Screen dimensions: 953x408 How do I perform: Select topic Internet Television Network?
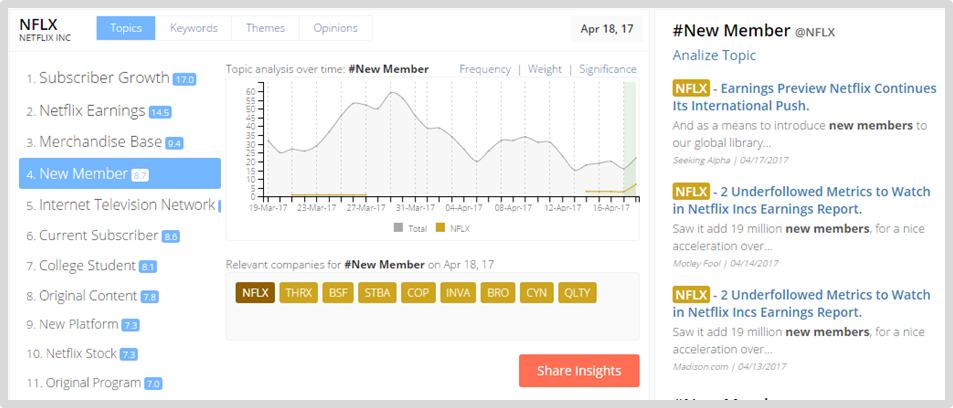(x=127, y=205)
